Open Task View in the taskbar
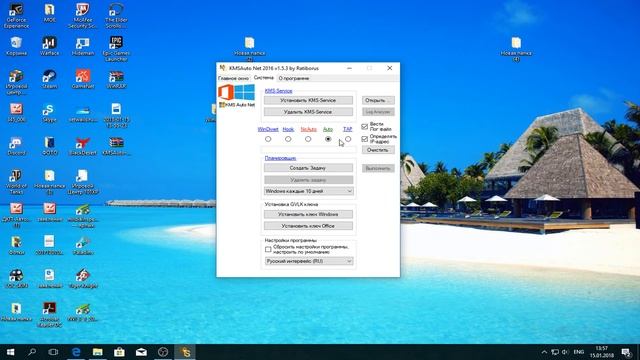 click(53, 352)
